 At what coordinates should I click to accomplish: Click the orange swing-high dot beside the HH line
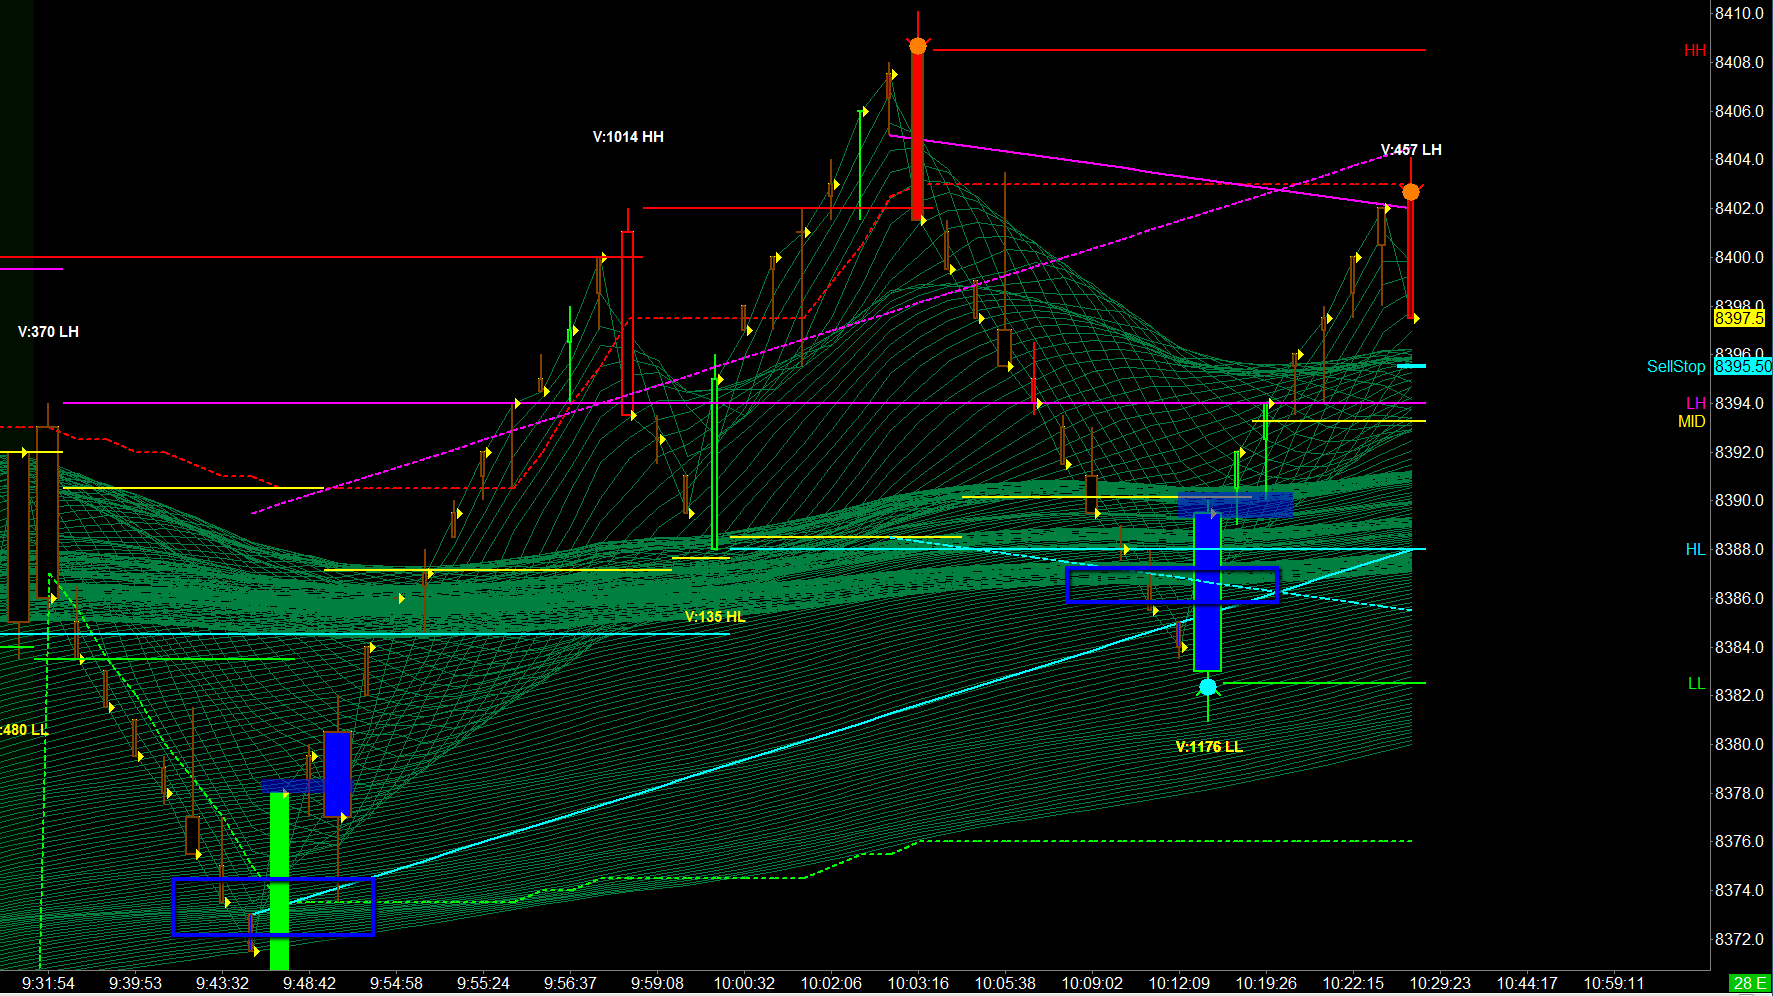918,46
